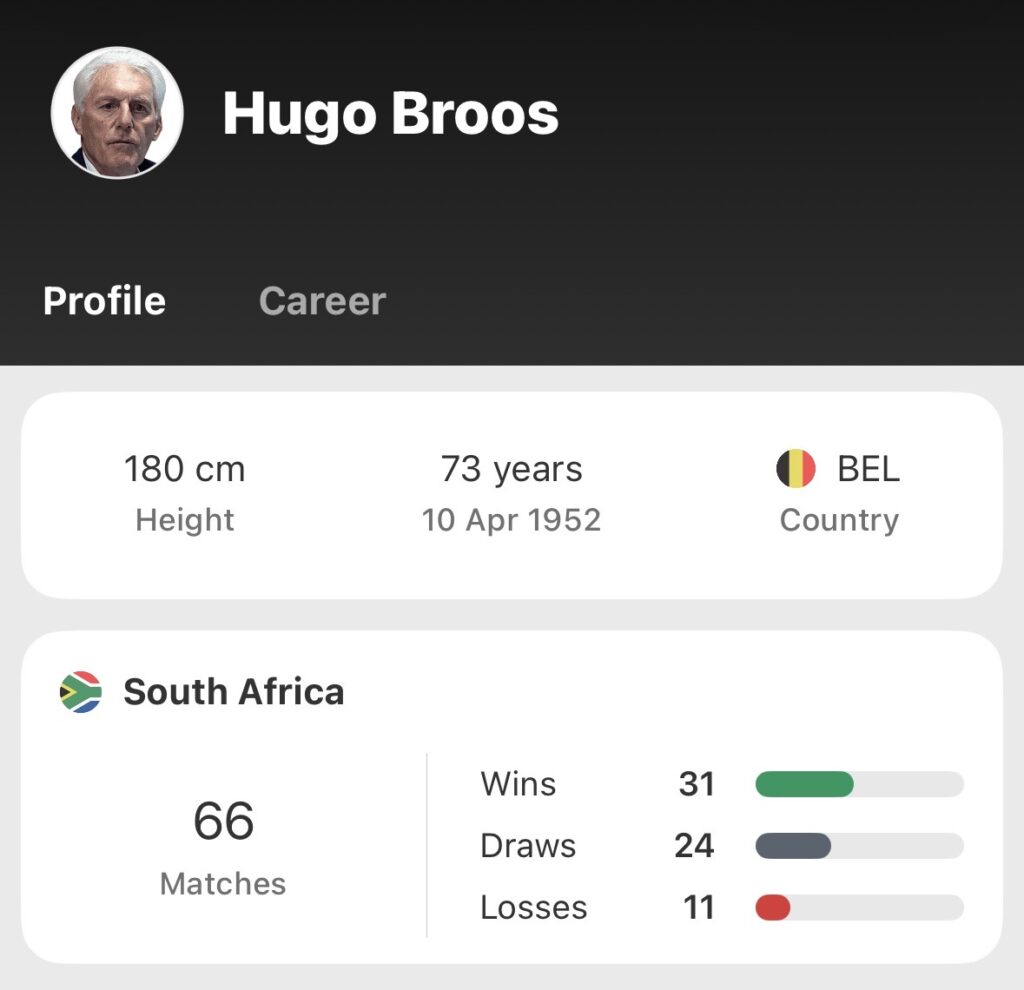This screenshot has width=1024, height=990.
Task: Click the Belgium flag icon
Action: (x=796, y=469)
